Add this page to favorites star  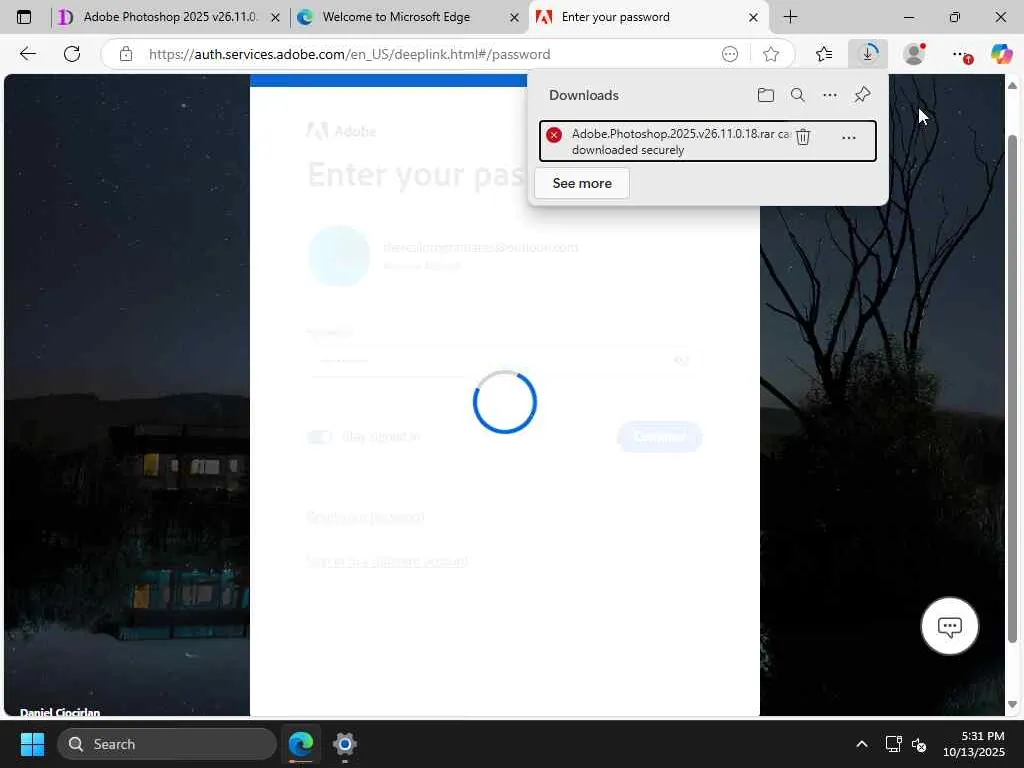click(x=771, y=54)
